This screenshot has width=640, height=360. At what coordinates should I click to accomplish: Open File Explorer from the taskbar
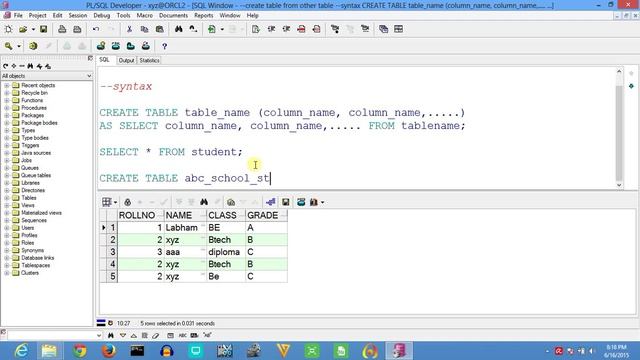[49, 351]
